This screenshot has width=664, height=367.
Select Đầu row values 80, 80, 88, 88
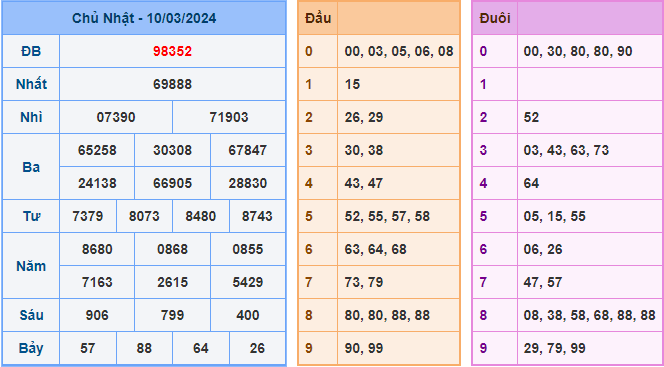click(x=387, y=315)
